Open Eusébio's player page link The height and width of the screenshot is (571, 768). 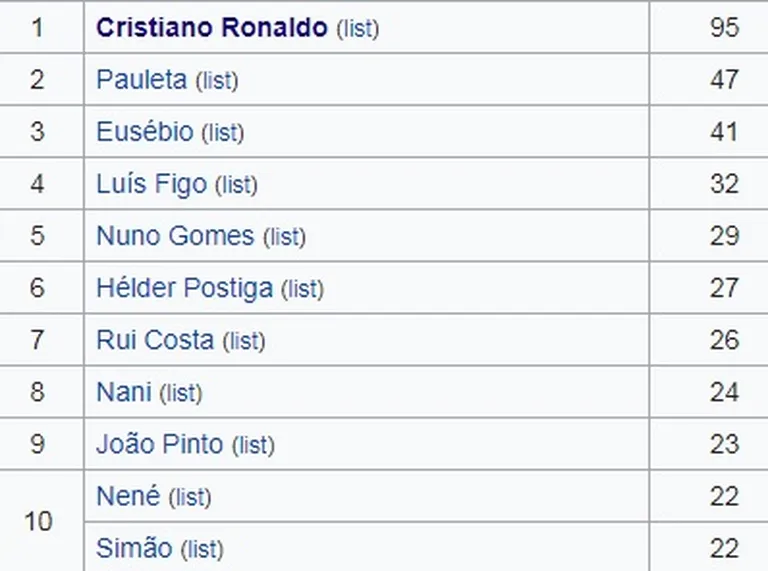point(145,131)
